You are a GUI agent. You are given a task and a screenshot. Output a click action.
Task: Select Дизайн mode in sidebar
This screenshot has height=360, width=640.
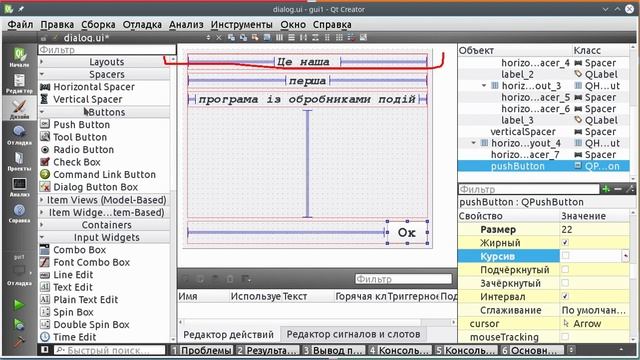[x=19, y=109]
